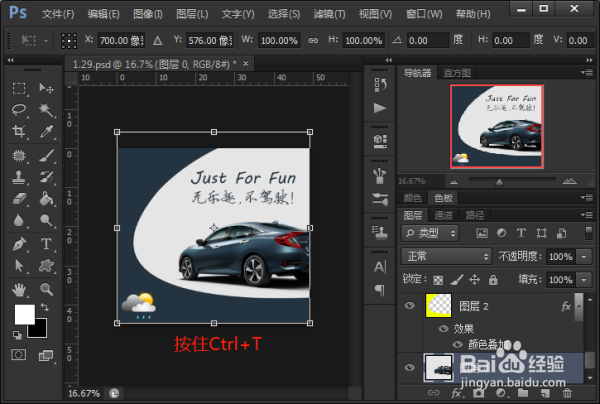The image size is (600, 404).
Task: Select the Custom Shape tool
Action: coord(46,266)
